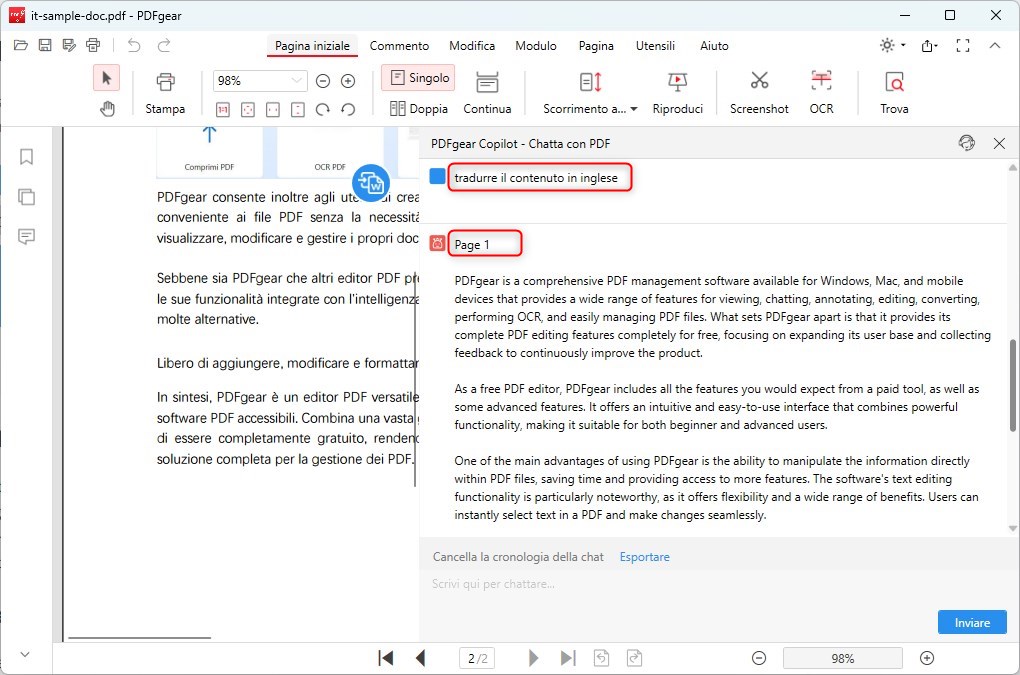Open the page thumbnails sidebar panel
The height and width of the screenshot is (675, 1020).
coord(26,196)
